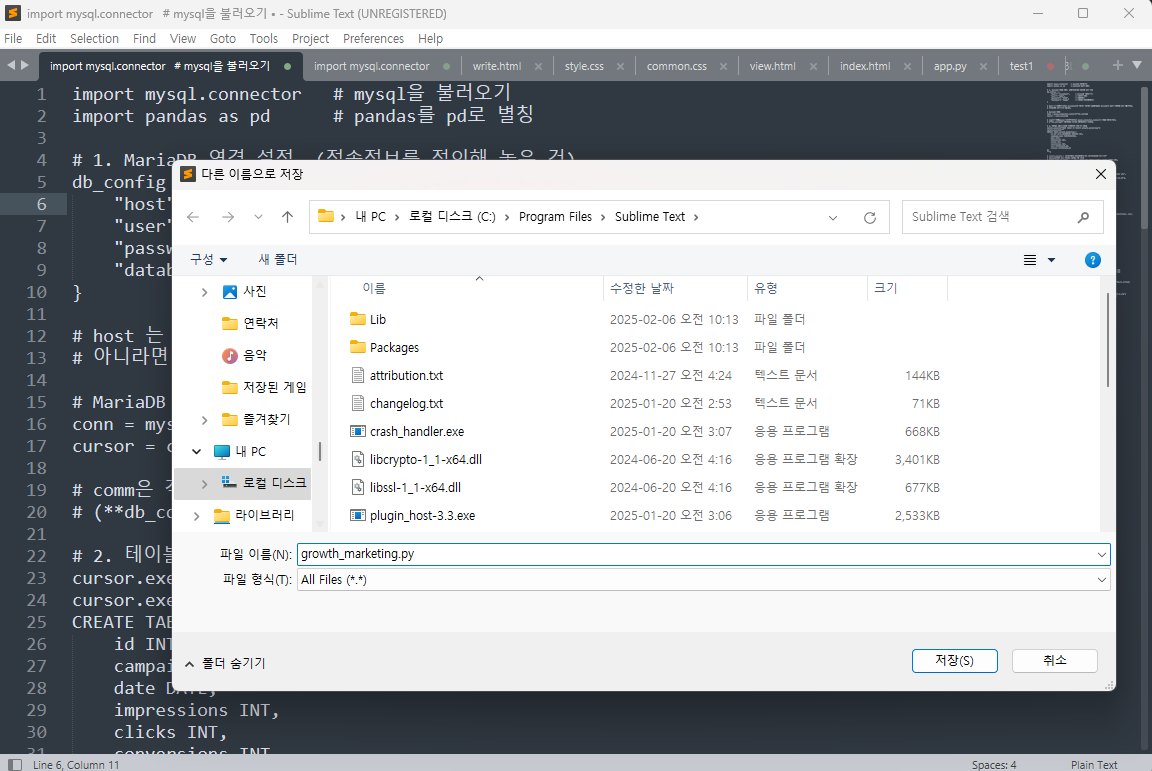Sort files by 유형 column header
Image resolution: width=1152 pixels, height=771 pixels.
tap(766, 288)
